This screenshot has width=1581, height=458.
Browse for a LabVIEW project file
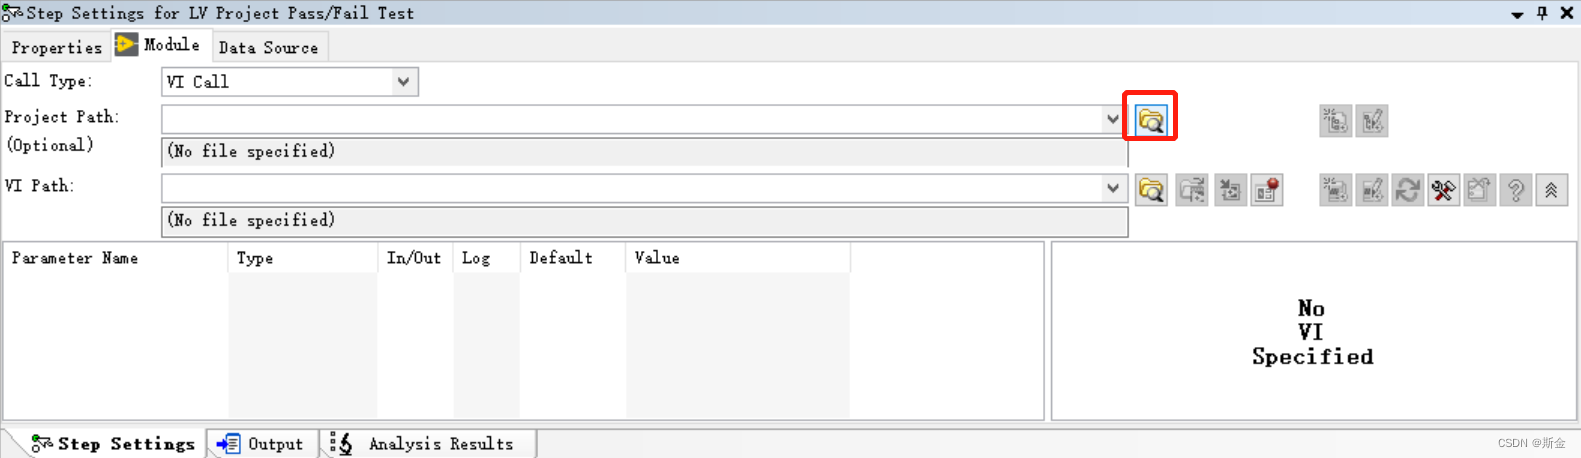[x=1151, y=120]
